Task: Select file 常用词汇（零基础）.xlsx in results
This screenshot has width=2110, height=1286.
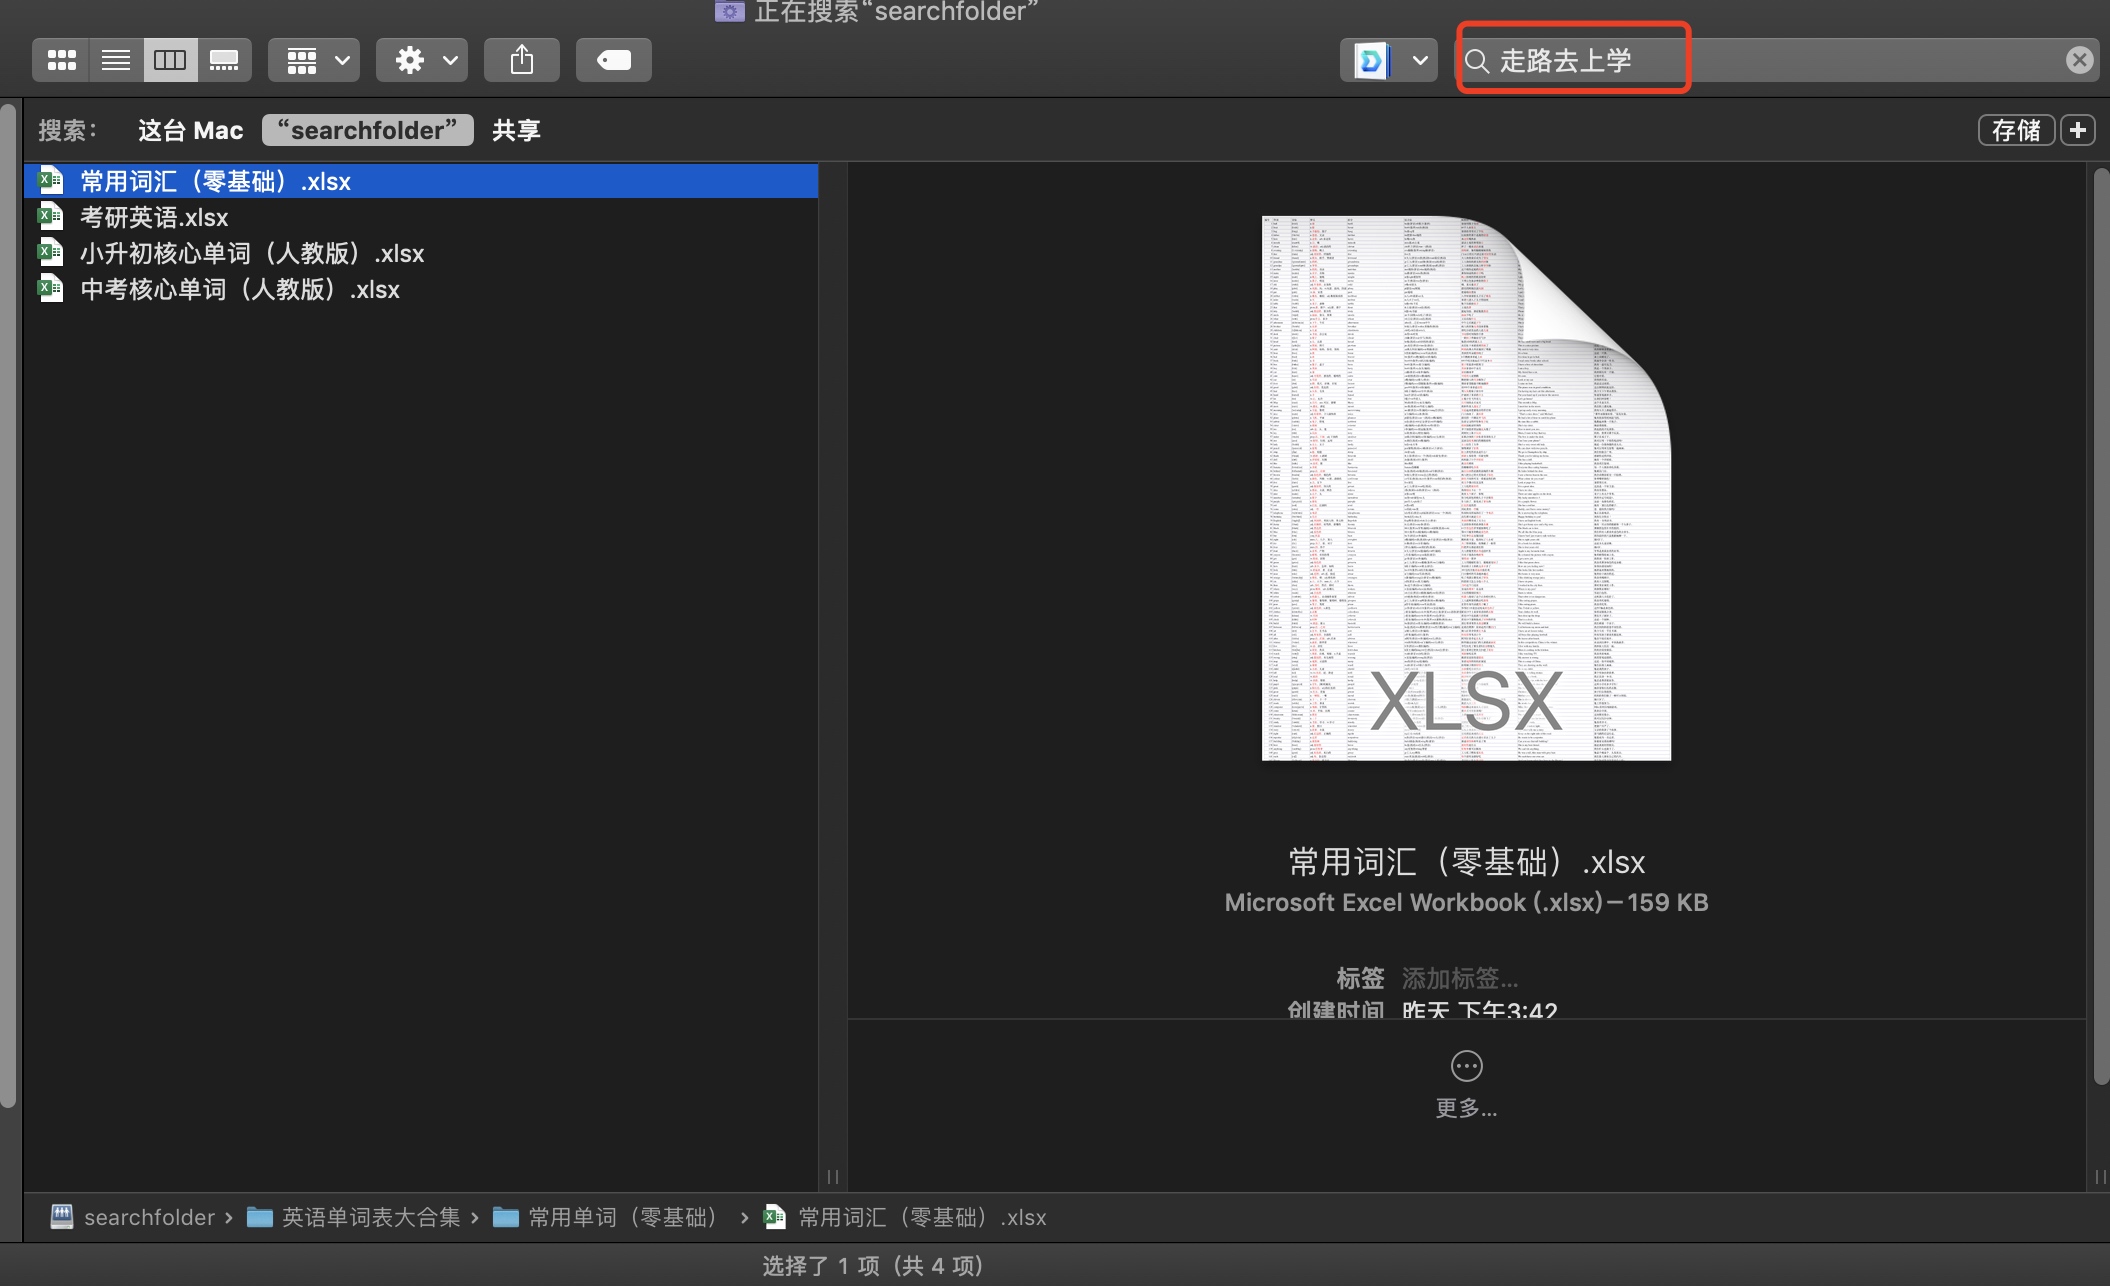Action: pyautogui.click(x=421, y=181)
